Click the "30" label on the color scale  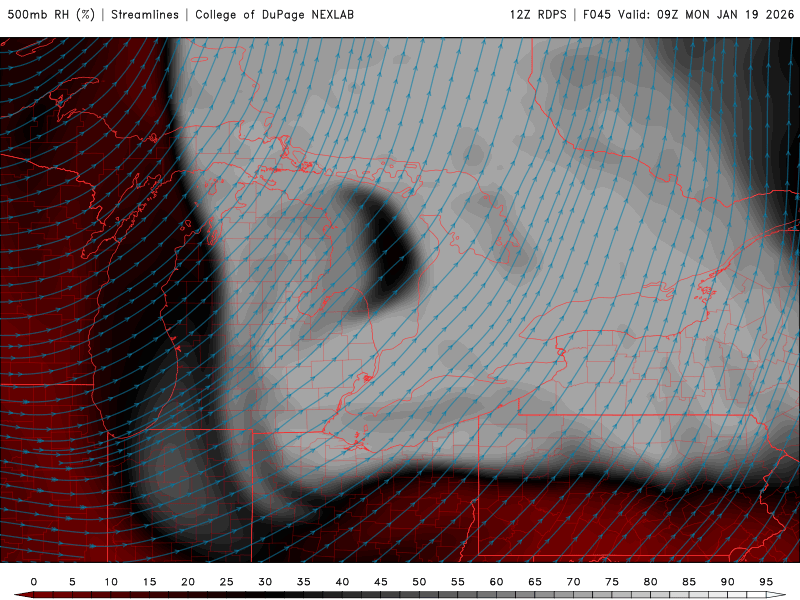265,582
